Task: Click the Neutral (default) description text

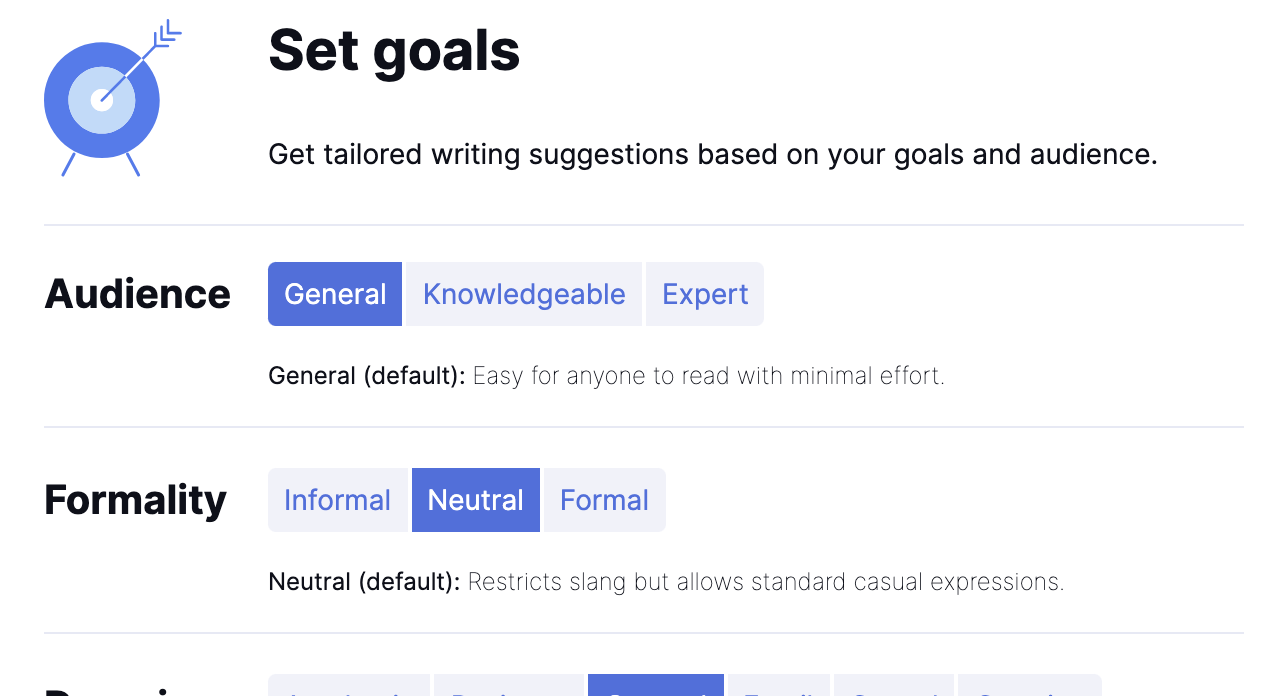Action: (666, 582)
